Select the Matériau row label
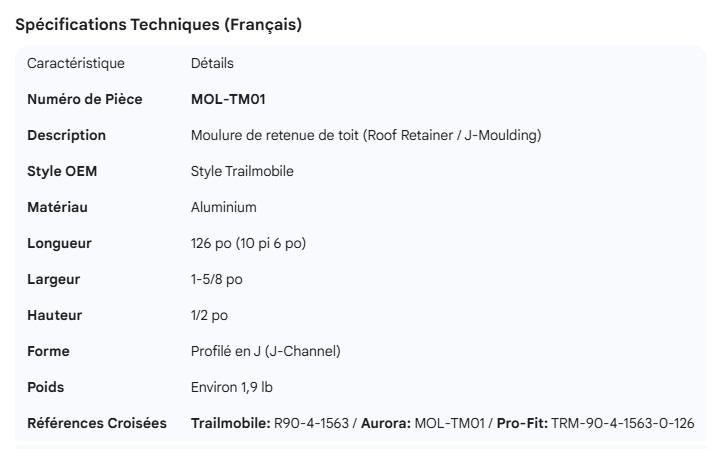The height and width of the screenshot is (449, 713). [58, 207]
